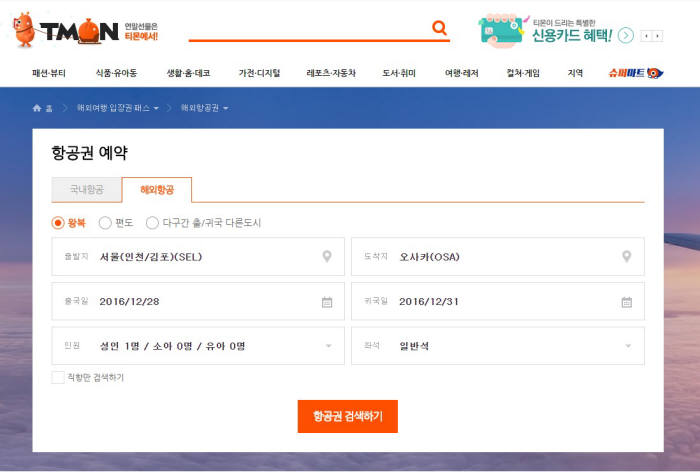Open the 슈퍼마트 logo link
700x472 pixels.
(x=636, y=73)
